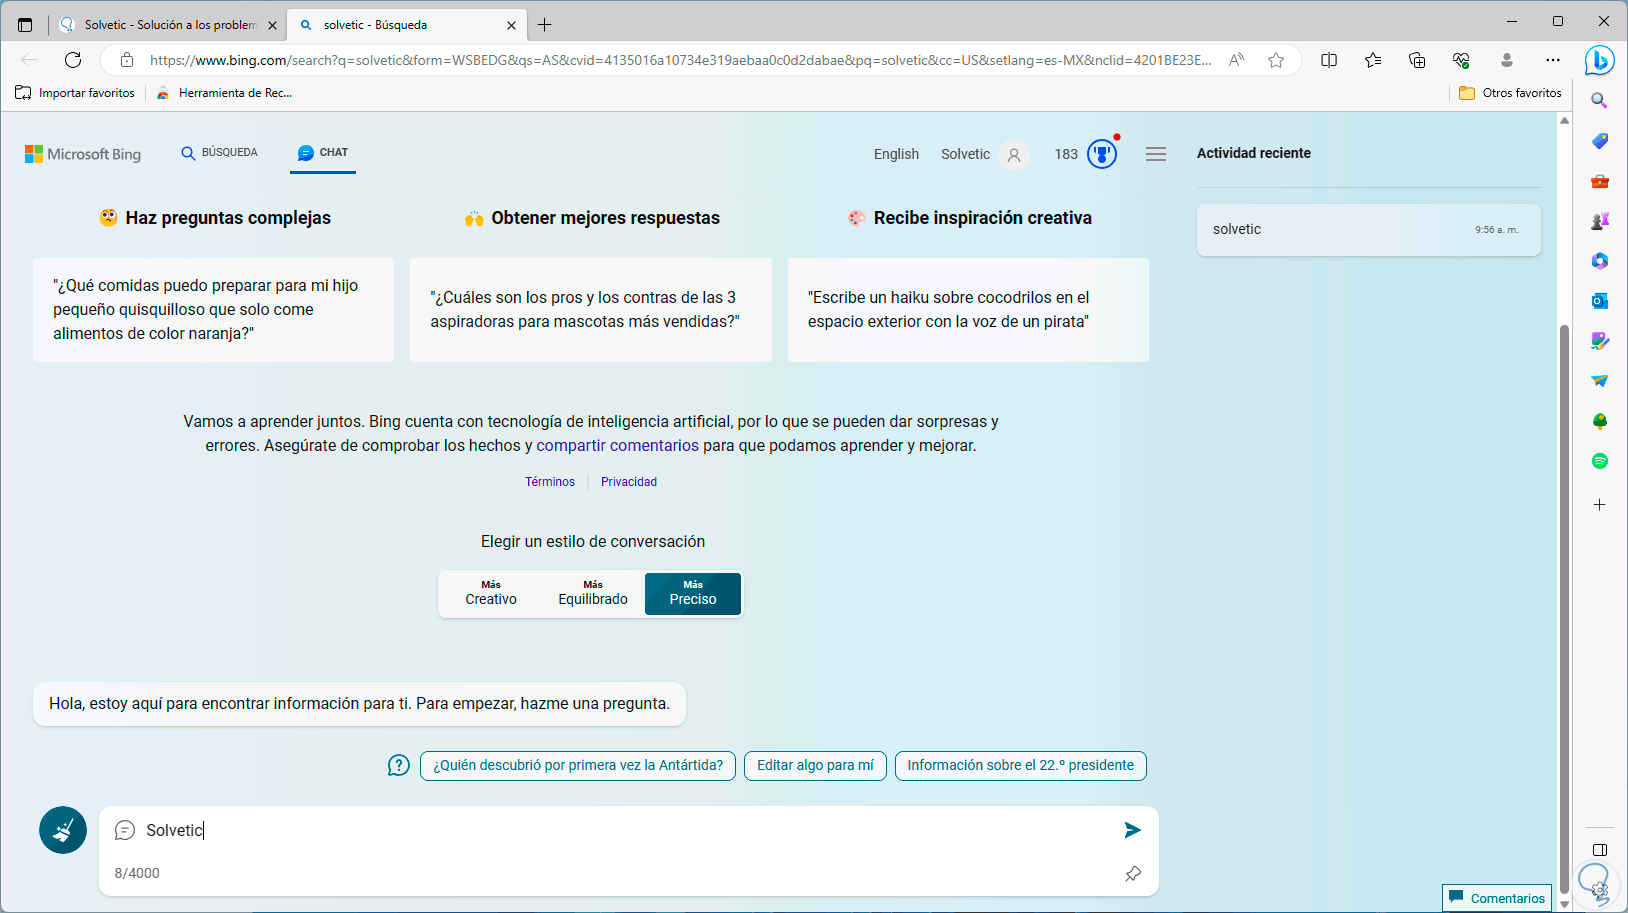Open the sidebar Outlook icon

pyautogui.click(x=1599, y=301)
